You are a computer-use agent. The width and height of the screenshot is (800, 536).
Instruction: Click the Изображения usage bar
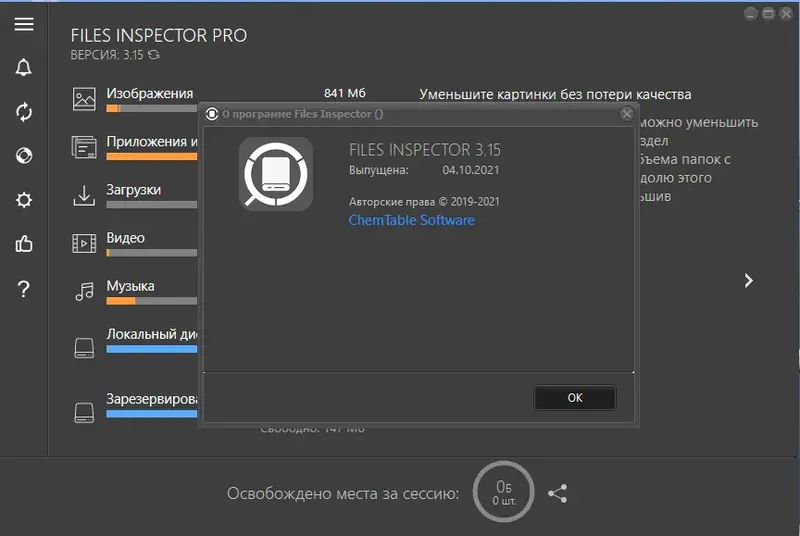tap(152, 108)
